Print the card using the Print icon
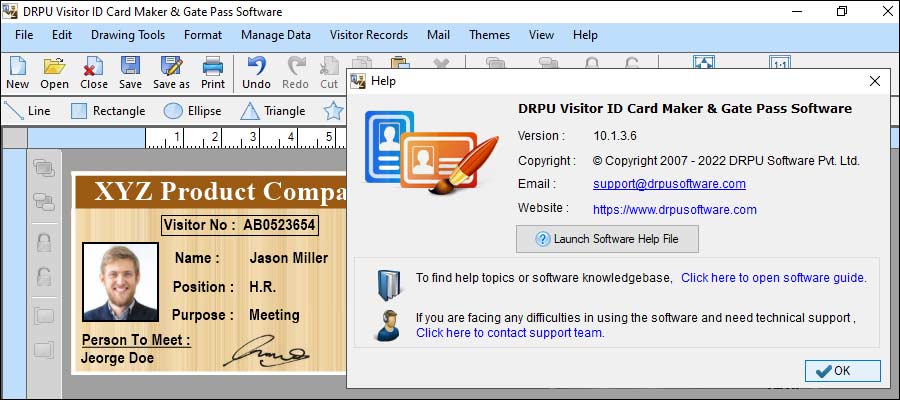The image size is (900, 400). (213, 72)
